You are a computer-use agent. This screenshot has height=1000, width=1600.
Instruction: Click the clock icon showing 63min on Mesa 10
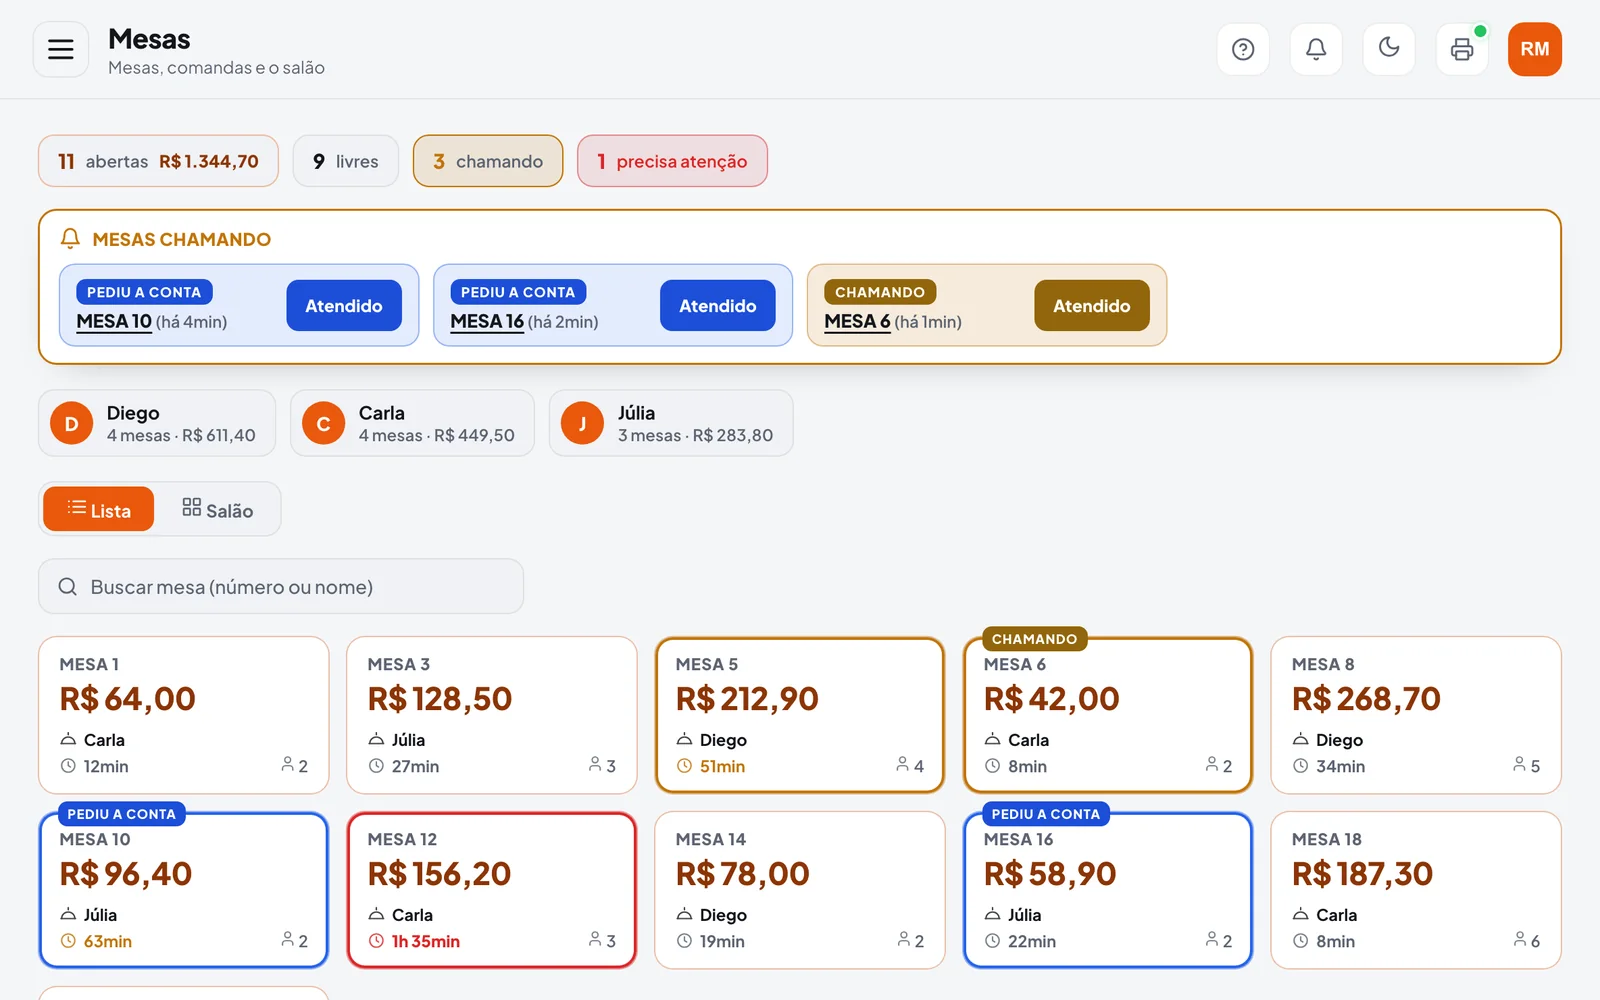click(x=68, y=941)
